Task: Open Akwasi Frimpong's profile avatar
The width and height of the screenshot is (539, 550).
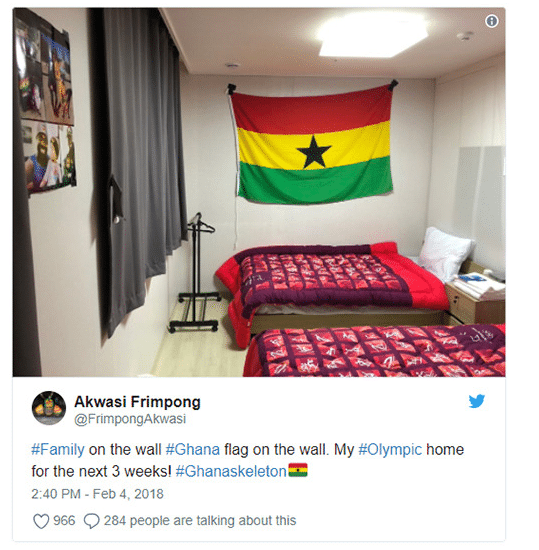Action: pos(49,408)
